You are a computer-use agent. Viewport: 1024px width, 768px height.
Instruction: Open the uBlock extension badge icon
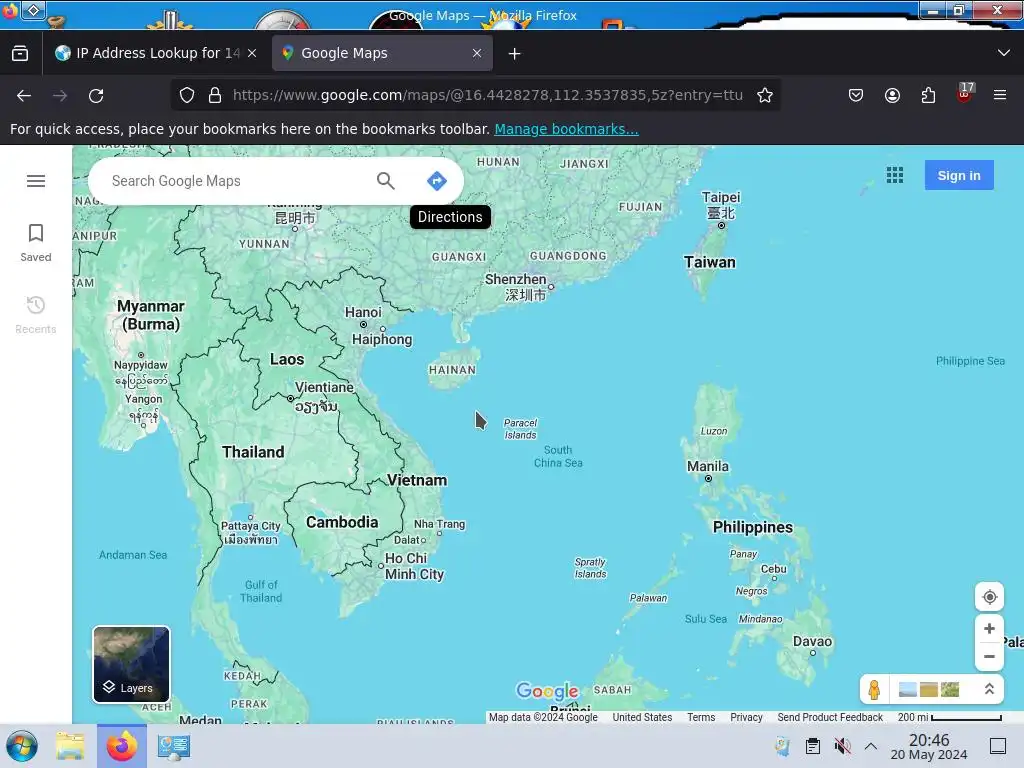click(965, 93)
